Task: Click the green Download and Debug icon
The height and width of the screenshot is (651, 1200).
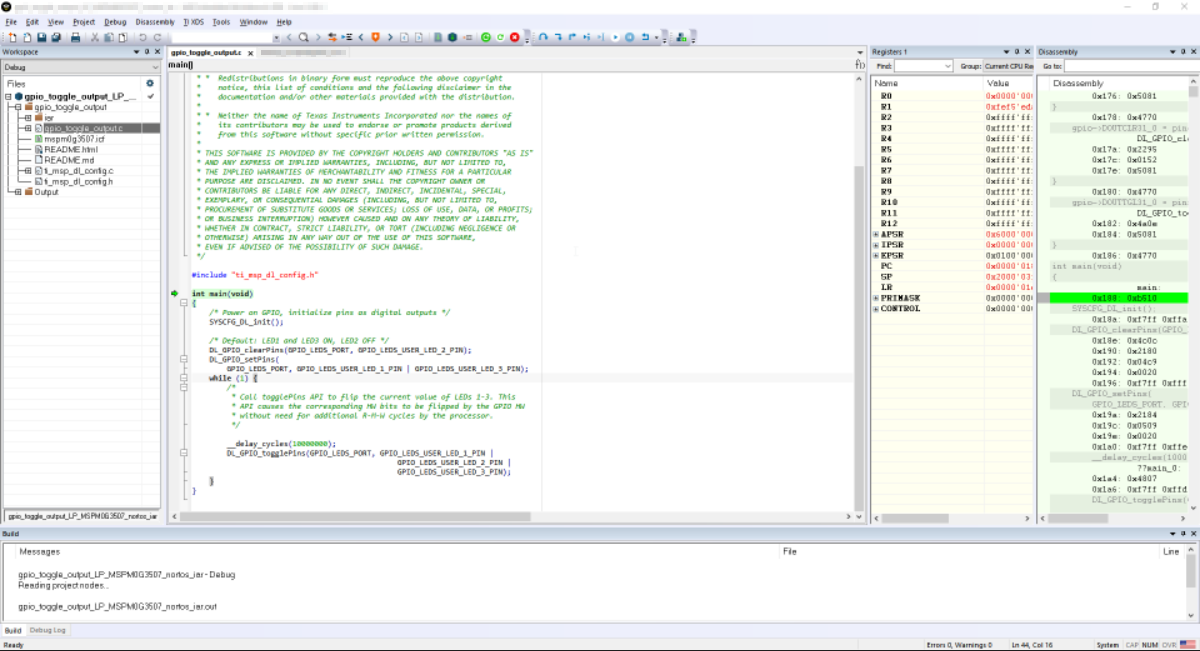Action: tap(485, 37)
